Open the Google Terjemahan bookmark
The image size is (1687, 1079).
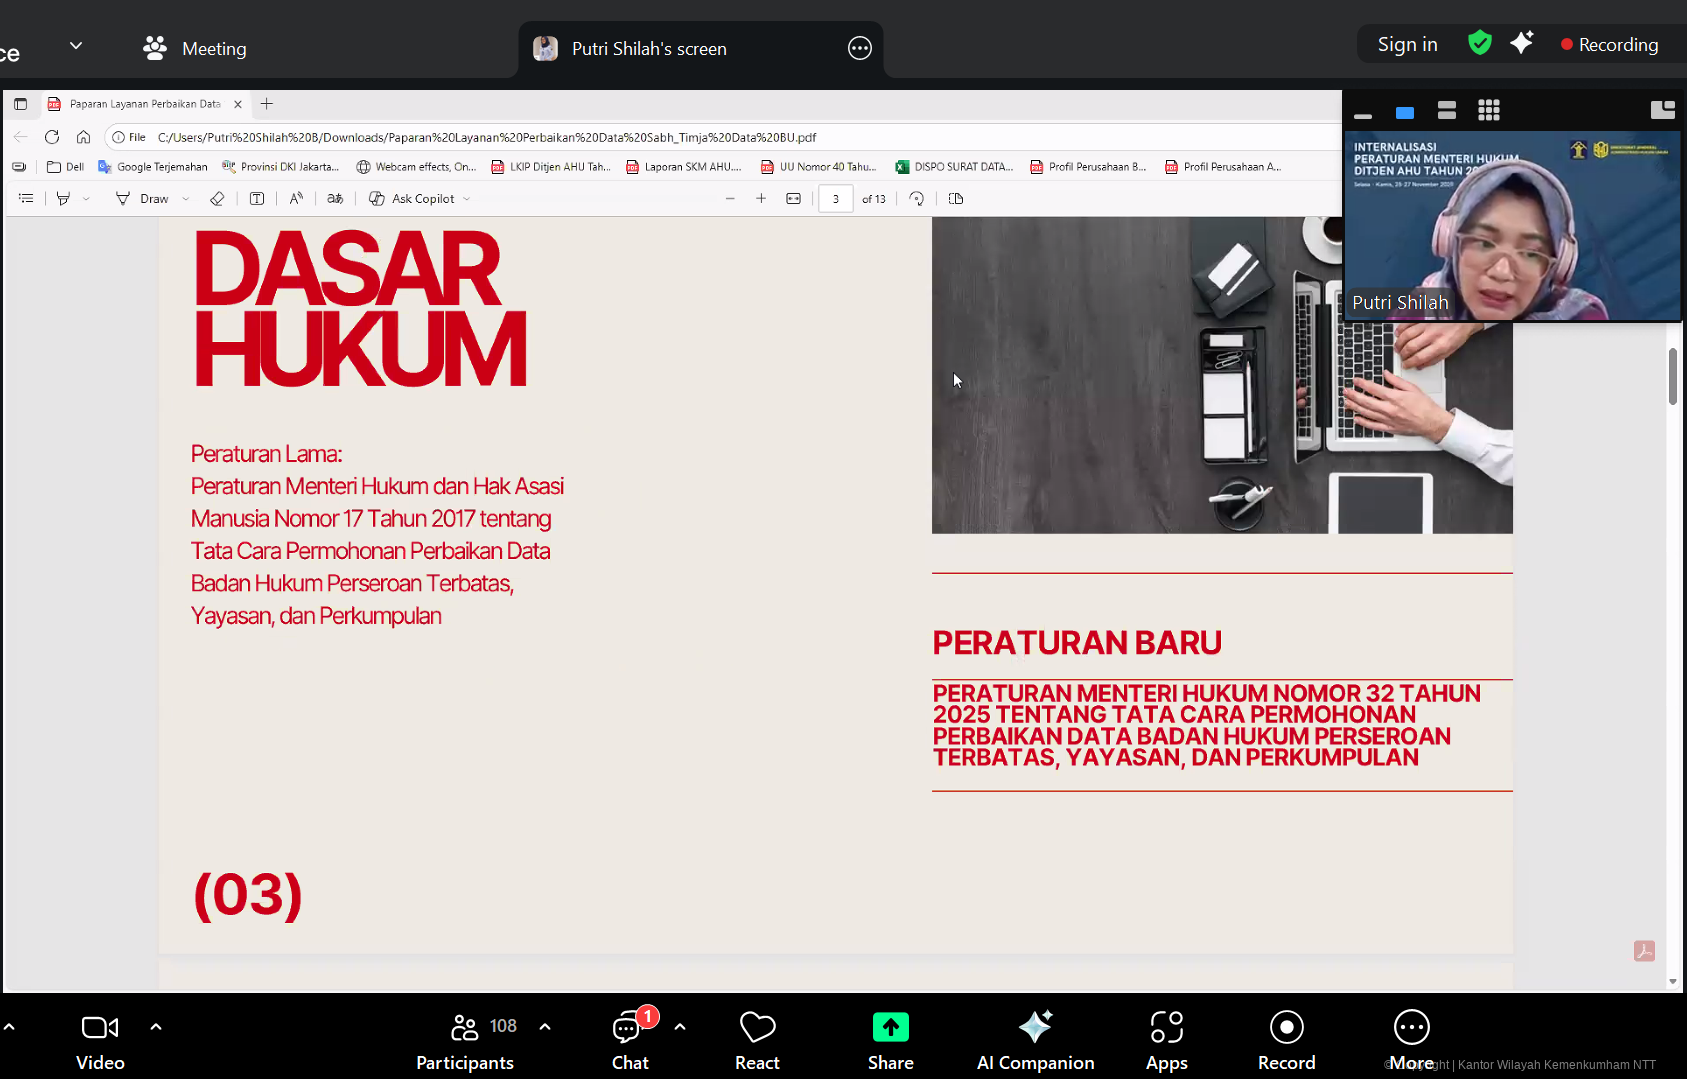[162, 166]
